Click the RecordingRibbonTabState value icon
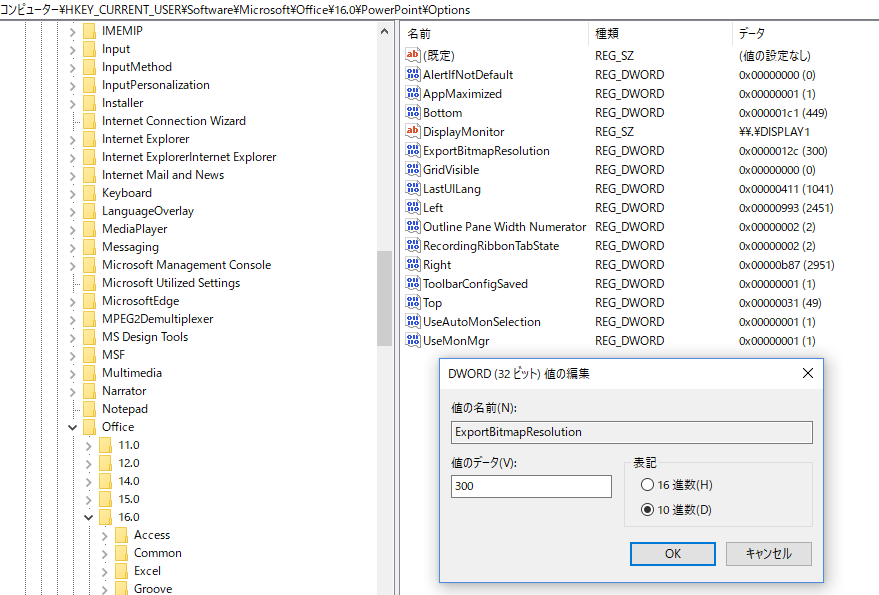This screenshot has width=879, height=595. pyautogui.click(x=413, y=246)
